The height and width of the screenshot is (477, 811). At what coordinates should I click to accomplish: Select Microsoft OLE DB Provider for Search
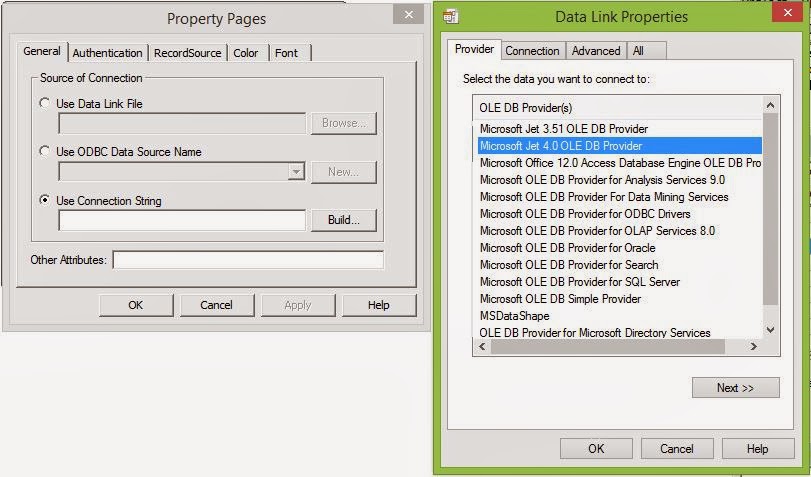tap(620, 265)
